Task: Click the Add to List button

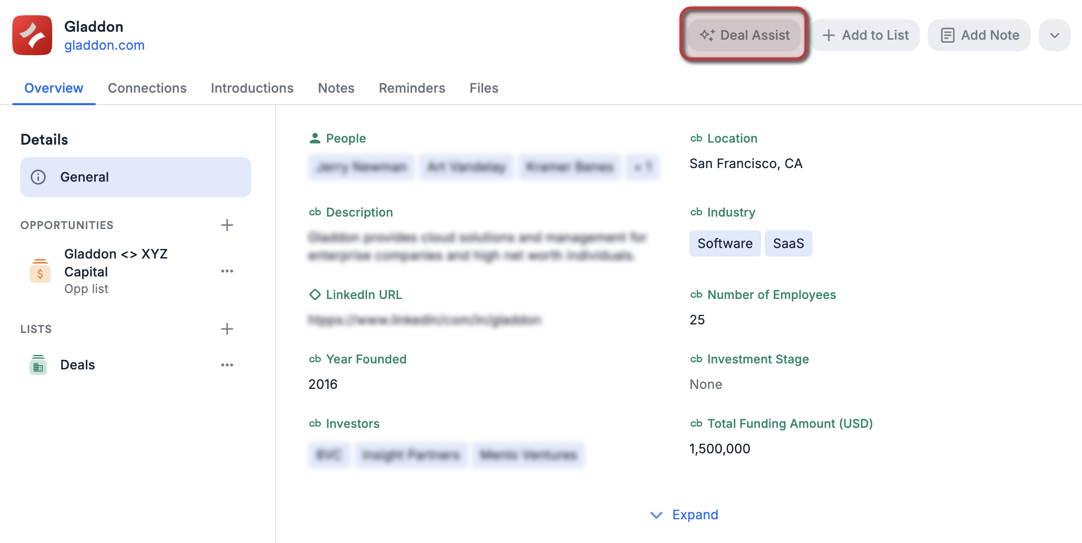Action: [865, 35]
